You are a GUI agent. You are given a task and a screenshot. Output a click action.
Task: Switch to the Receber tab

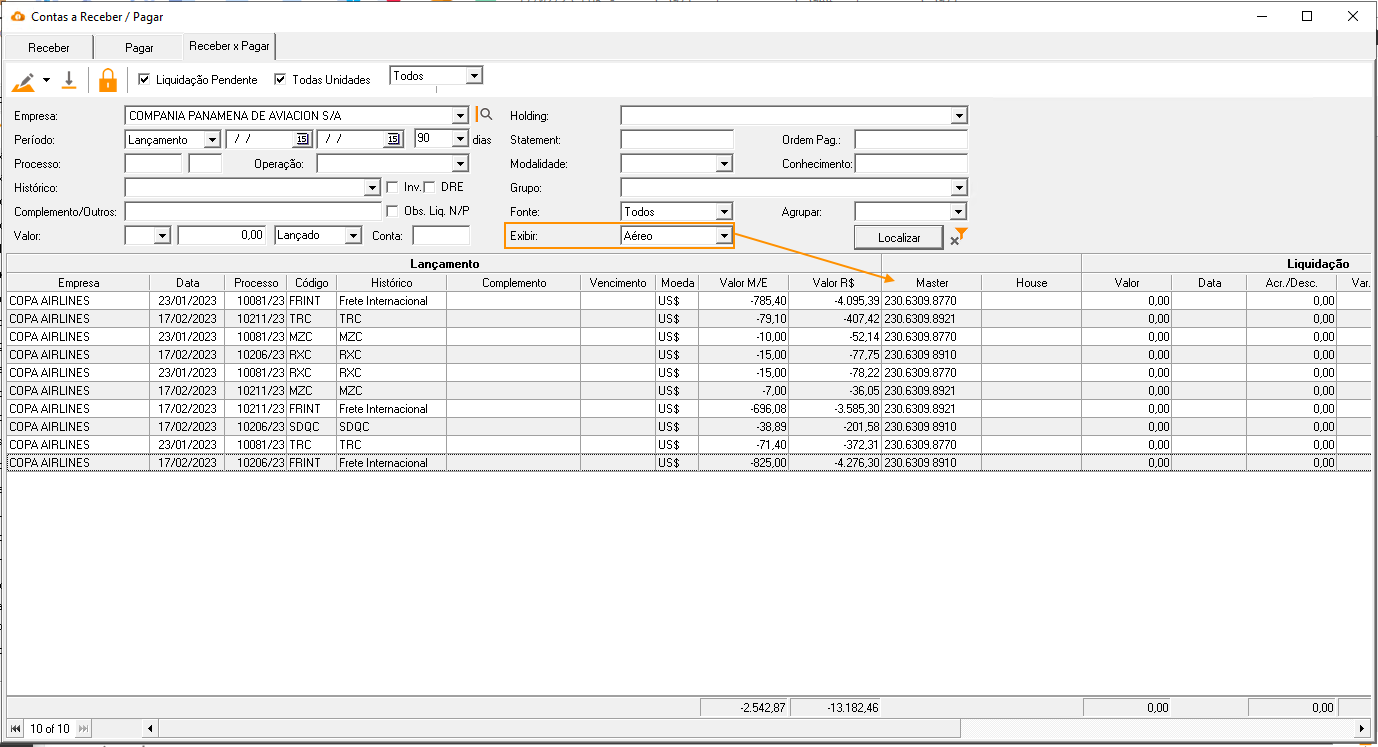(49, 47)
